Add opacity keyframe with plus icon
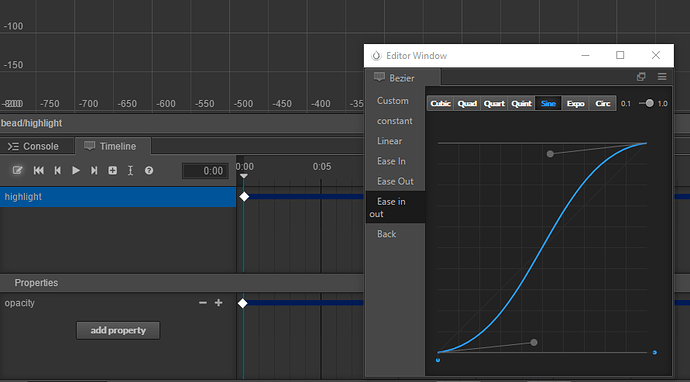The height and width of the screenshot is (382, 690). click(218, 303)
